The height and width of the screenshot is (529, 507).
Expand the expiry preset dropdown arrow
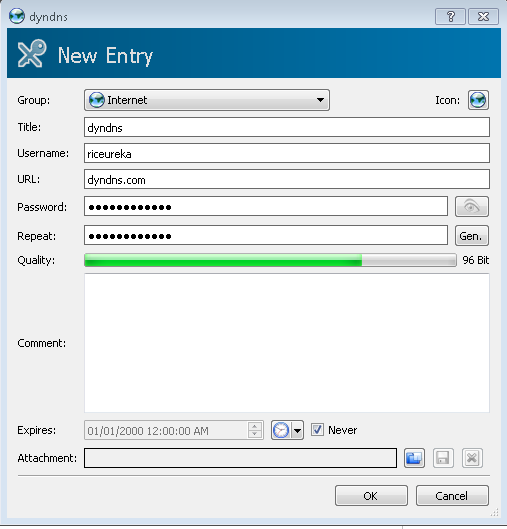pos(297,430)
